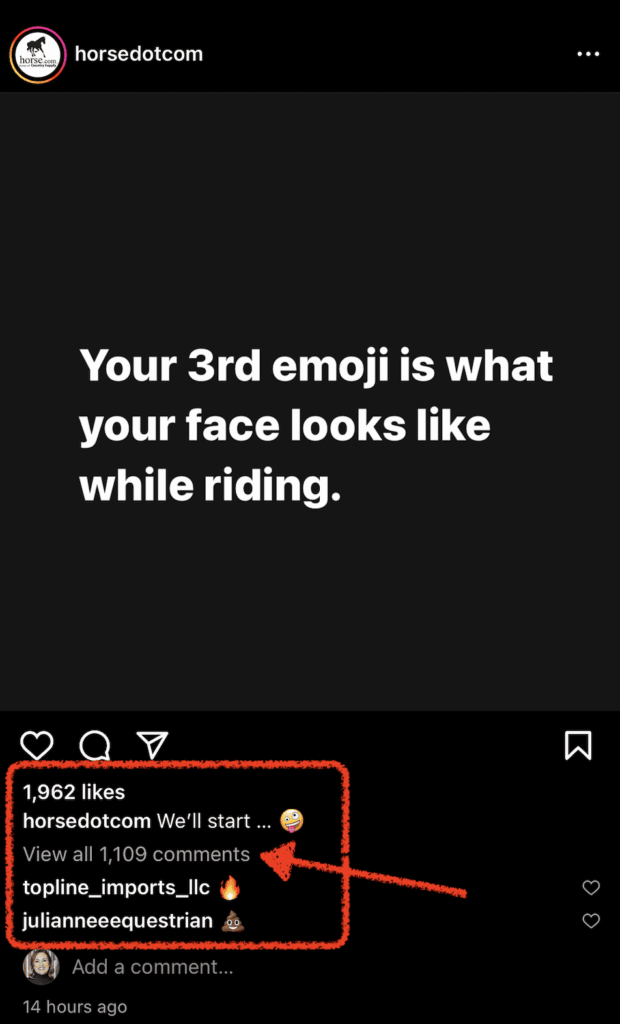Screen dimensions: 620x1024
Task: Click your avatar beside the comment field
Action: [x=40, y=967]
